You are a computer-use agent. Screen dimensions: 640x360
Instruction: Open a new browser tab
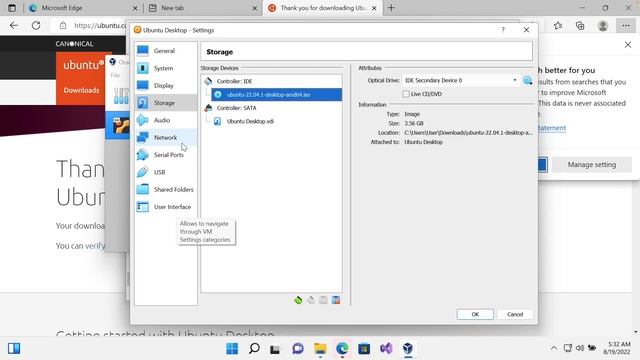391,8
